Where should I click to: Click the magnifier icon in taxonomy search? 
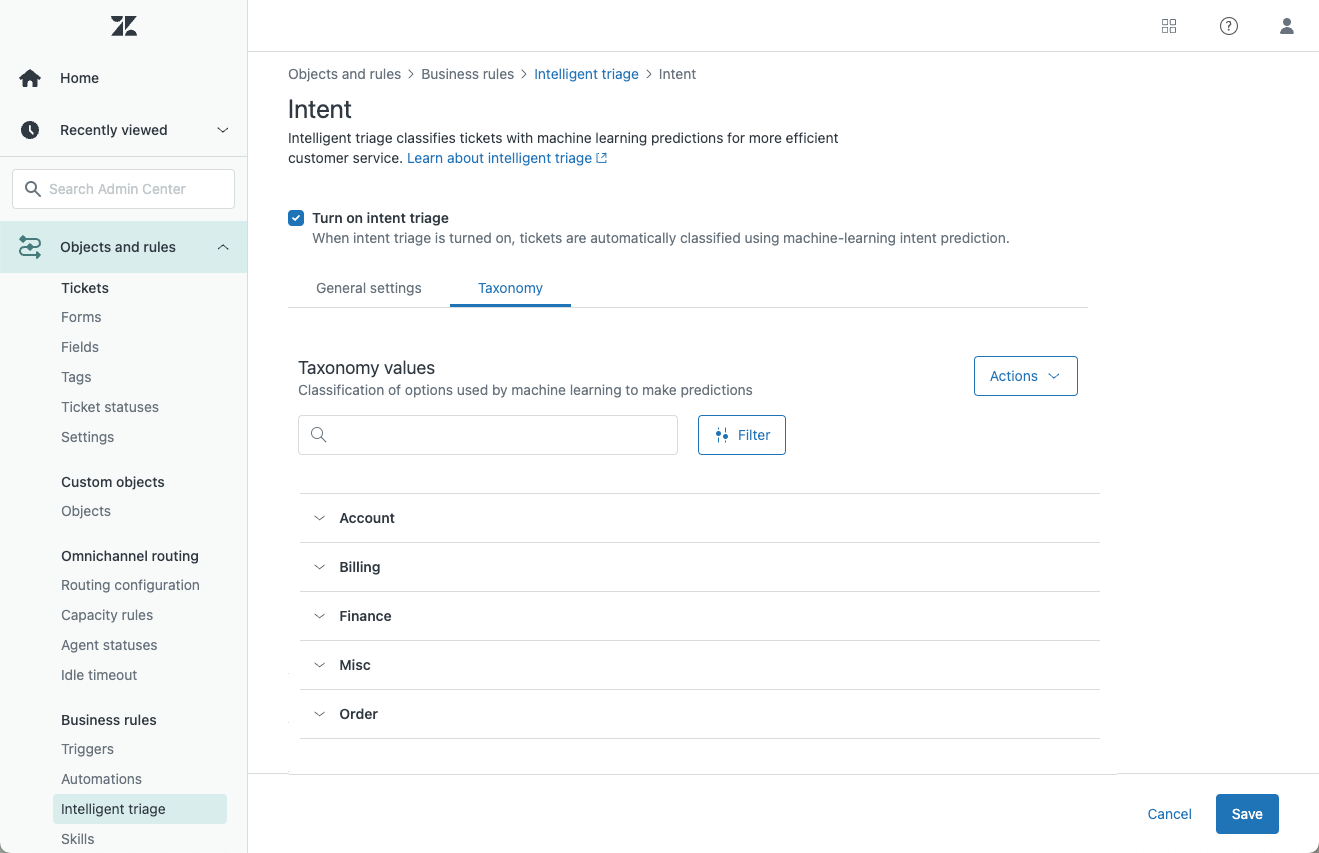pos(319,435)
